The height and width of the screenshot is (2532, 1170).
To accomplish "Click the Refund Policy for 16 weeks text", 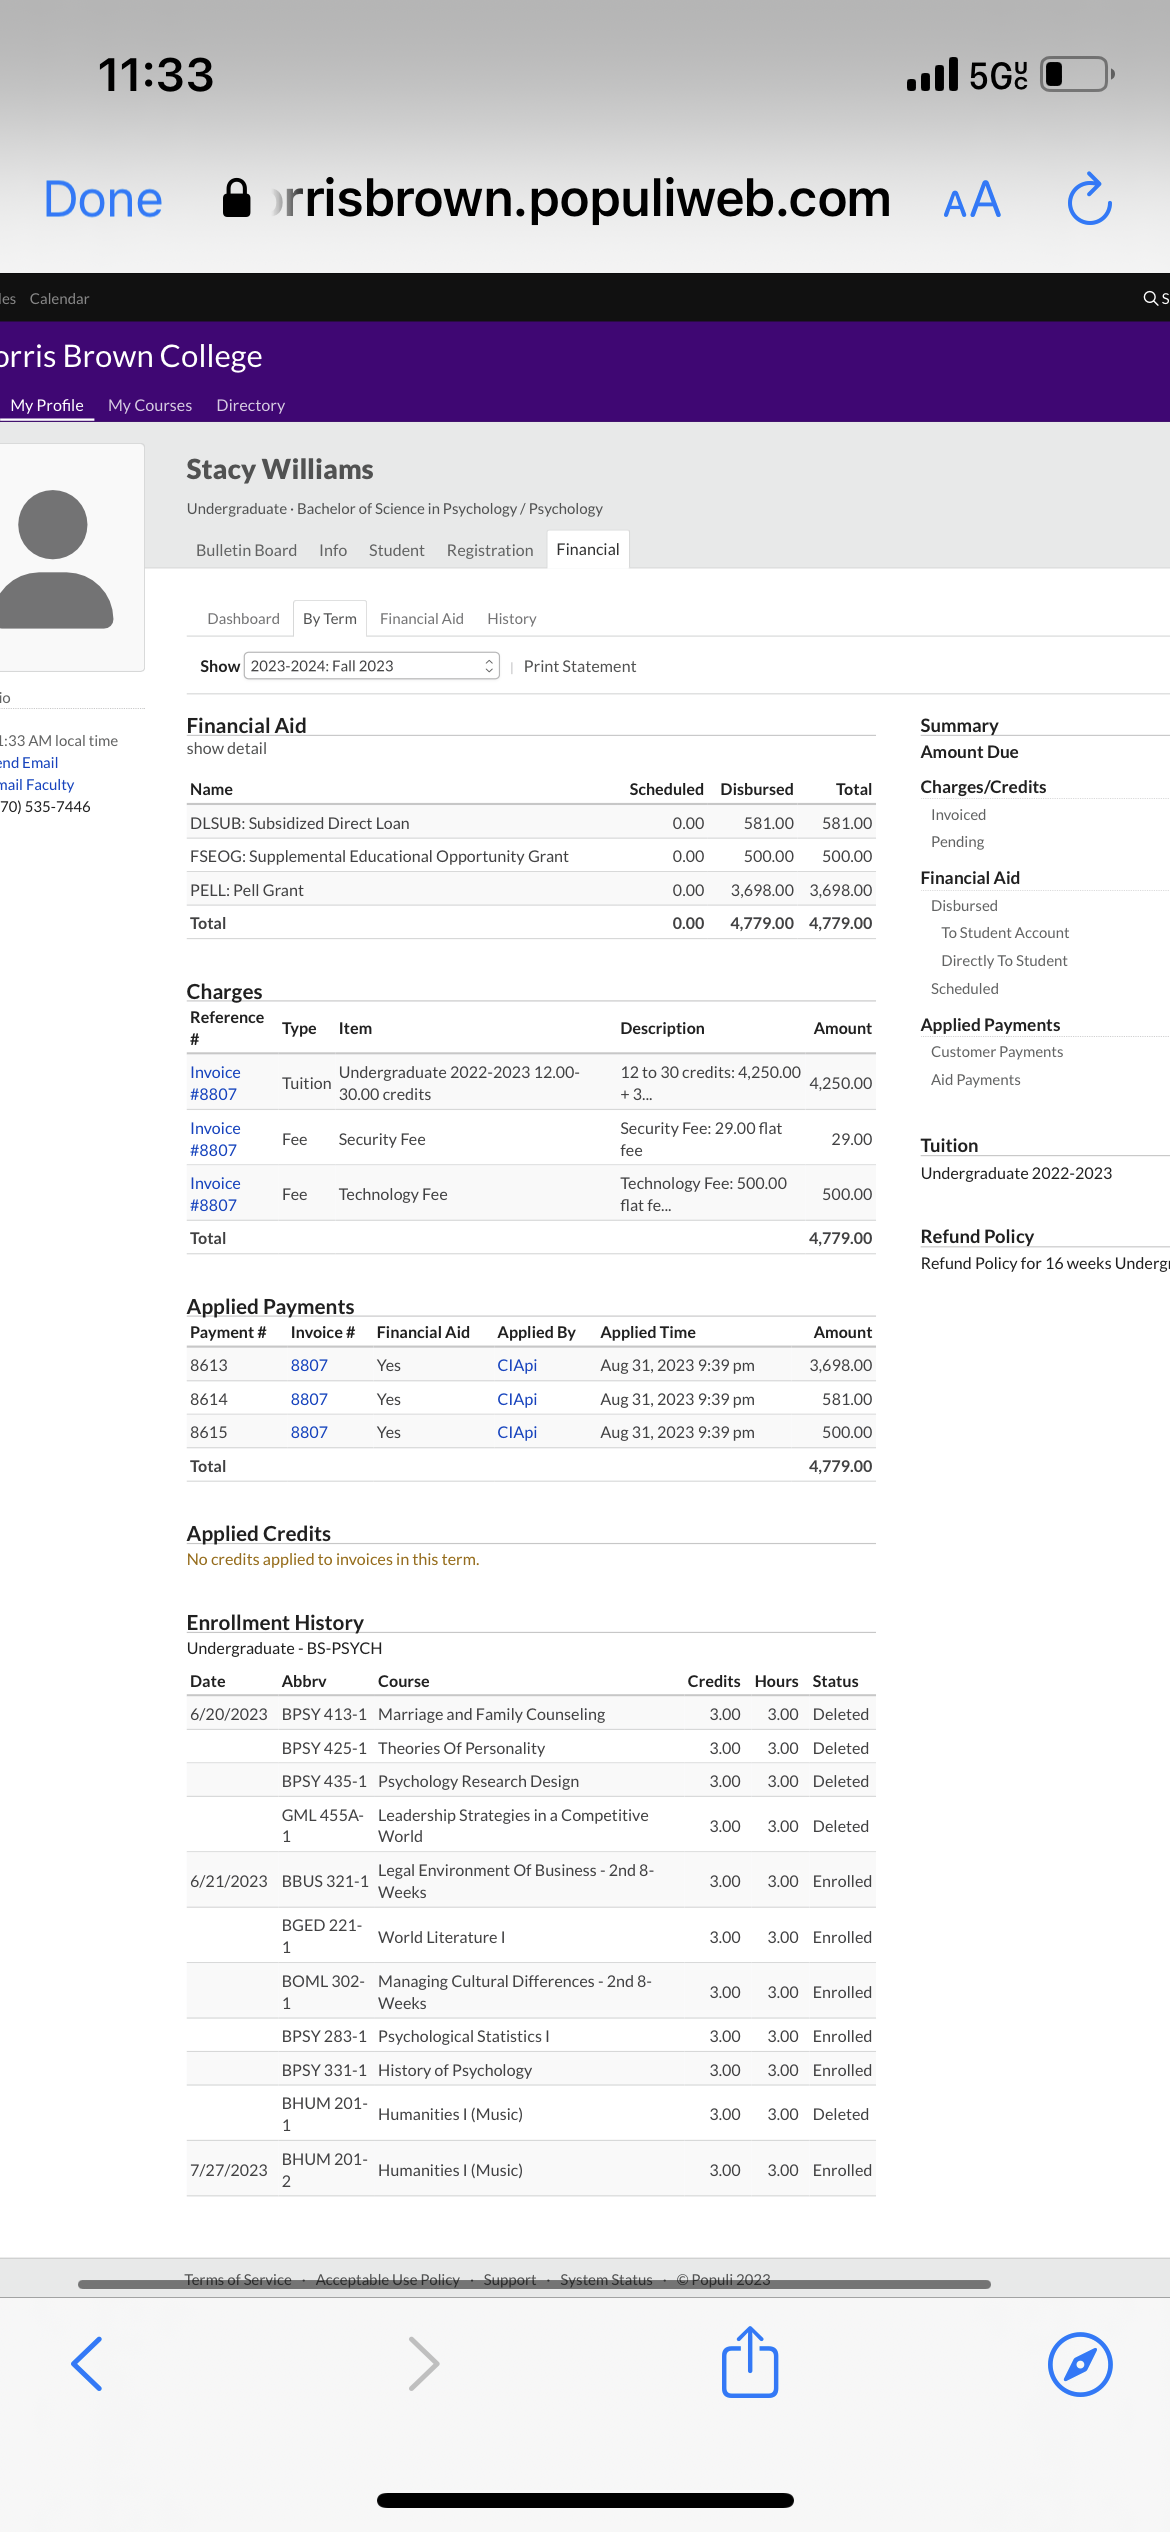I will pyautogui.click(x=1045, y=1263).
